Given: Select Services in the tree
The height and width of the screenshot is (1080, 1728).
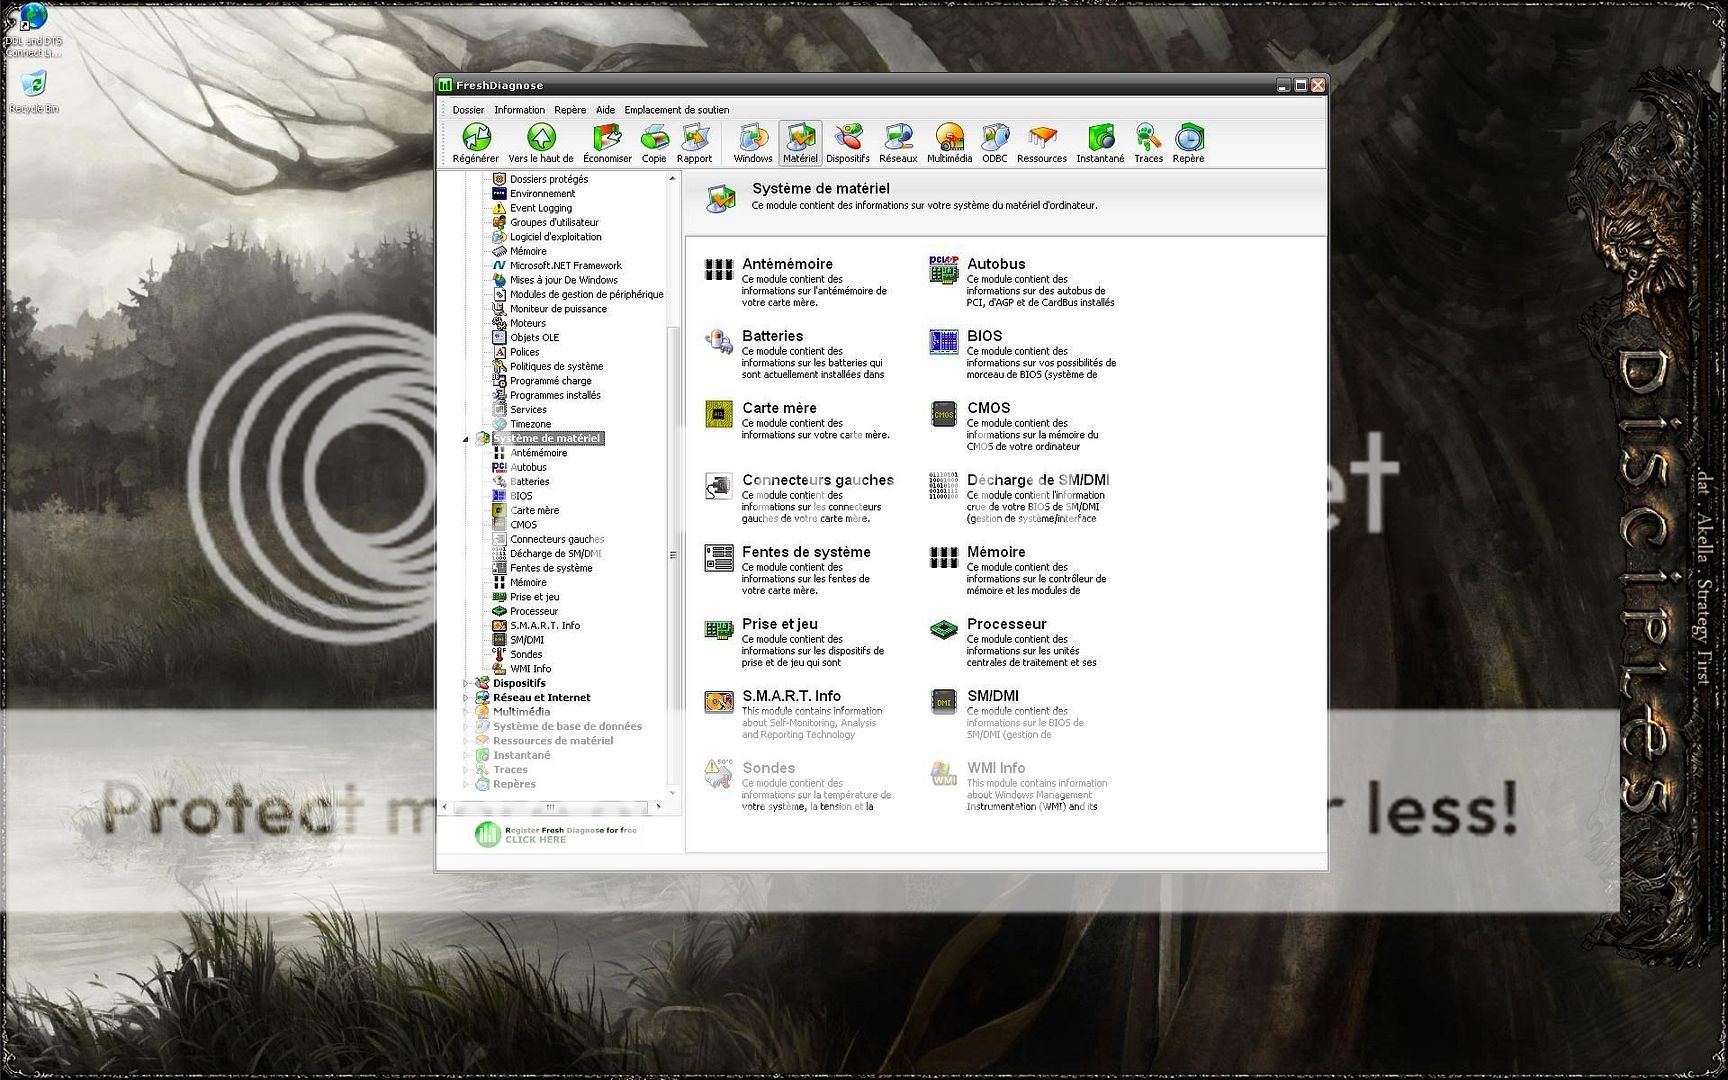Looking at the screenshot, I should click(528, 410).
